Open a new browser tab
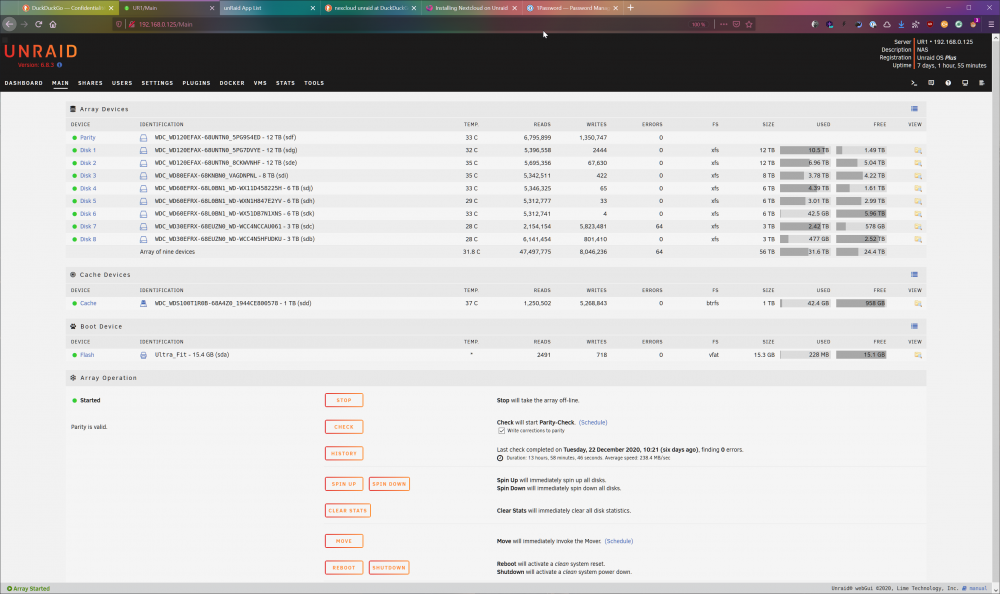Screen dimensions: 1000x594 [x=631, y=8]
